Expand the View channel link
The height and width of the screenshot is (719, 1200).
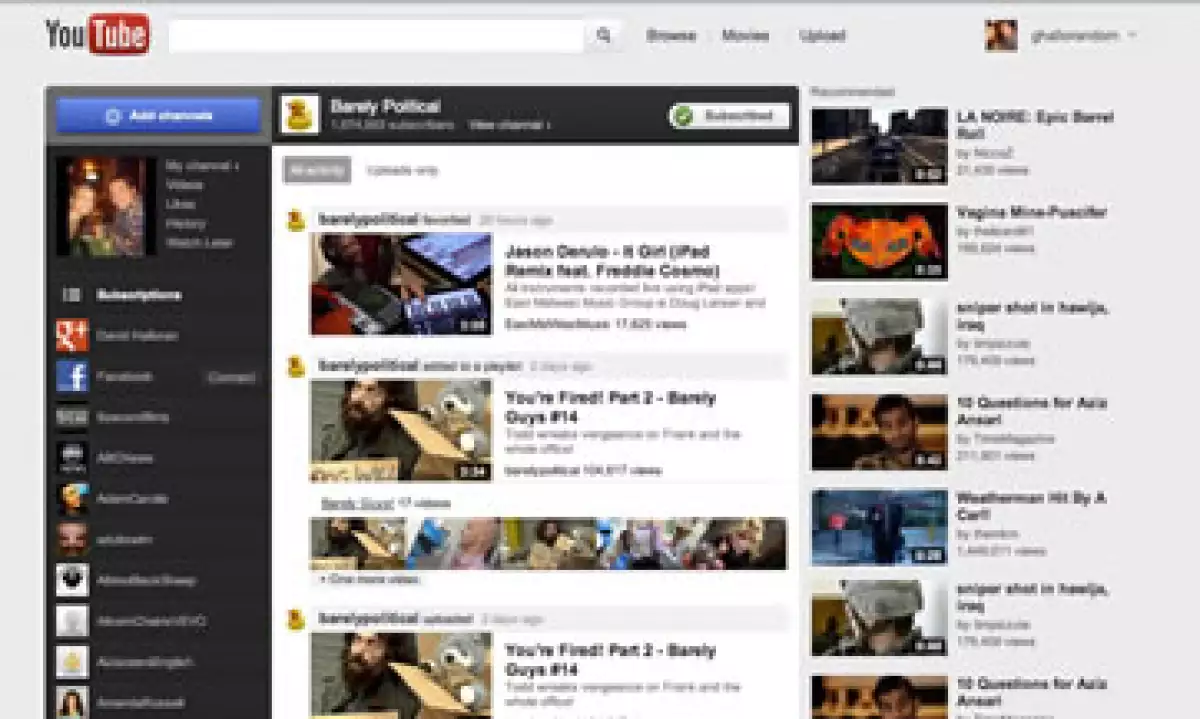[x=509, y=126]
